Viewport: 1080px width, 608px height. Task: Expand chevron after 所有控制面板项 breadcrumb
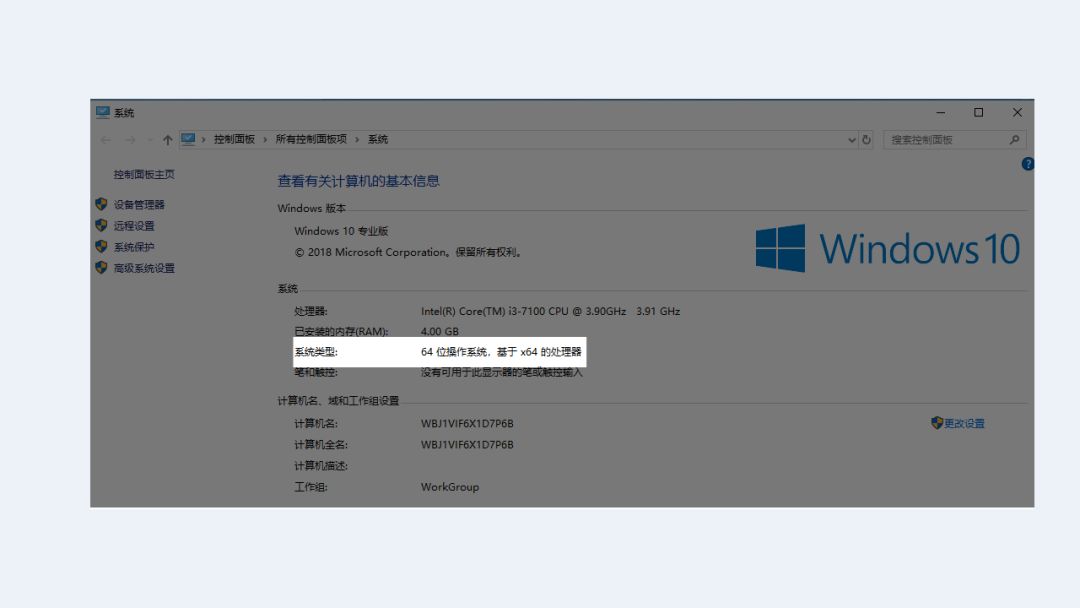(x=357, y=140)
